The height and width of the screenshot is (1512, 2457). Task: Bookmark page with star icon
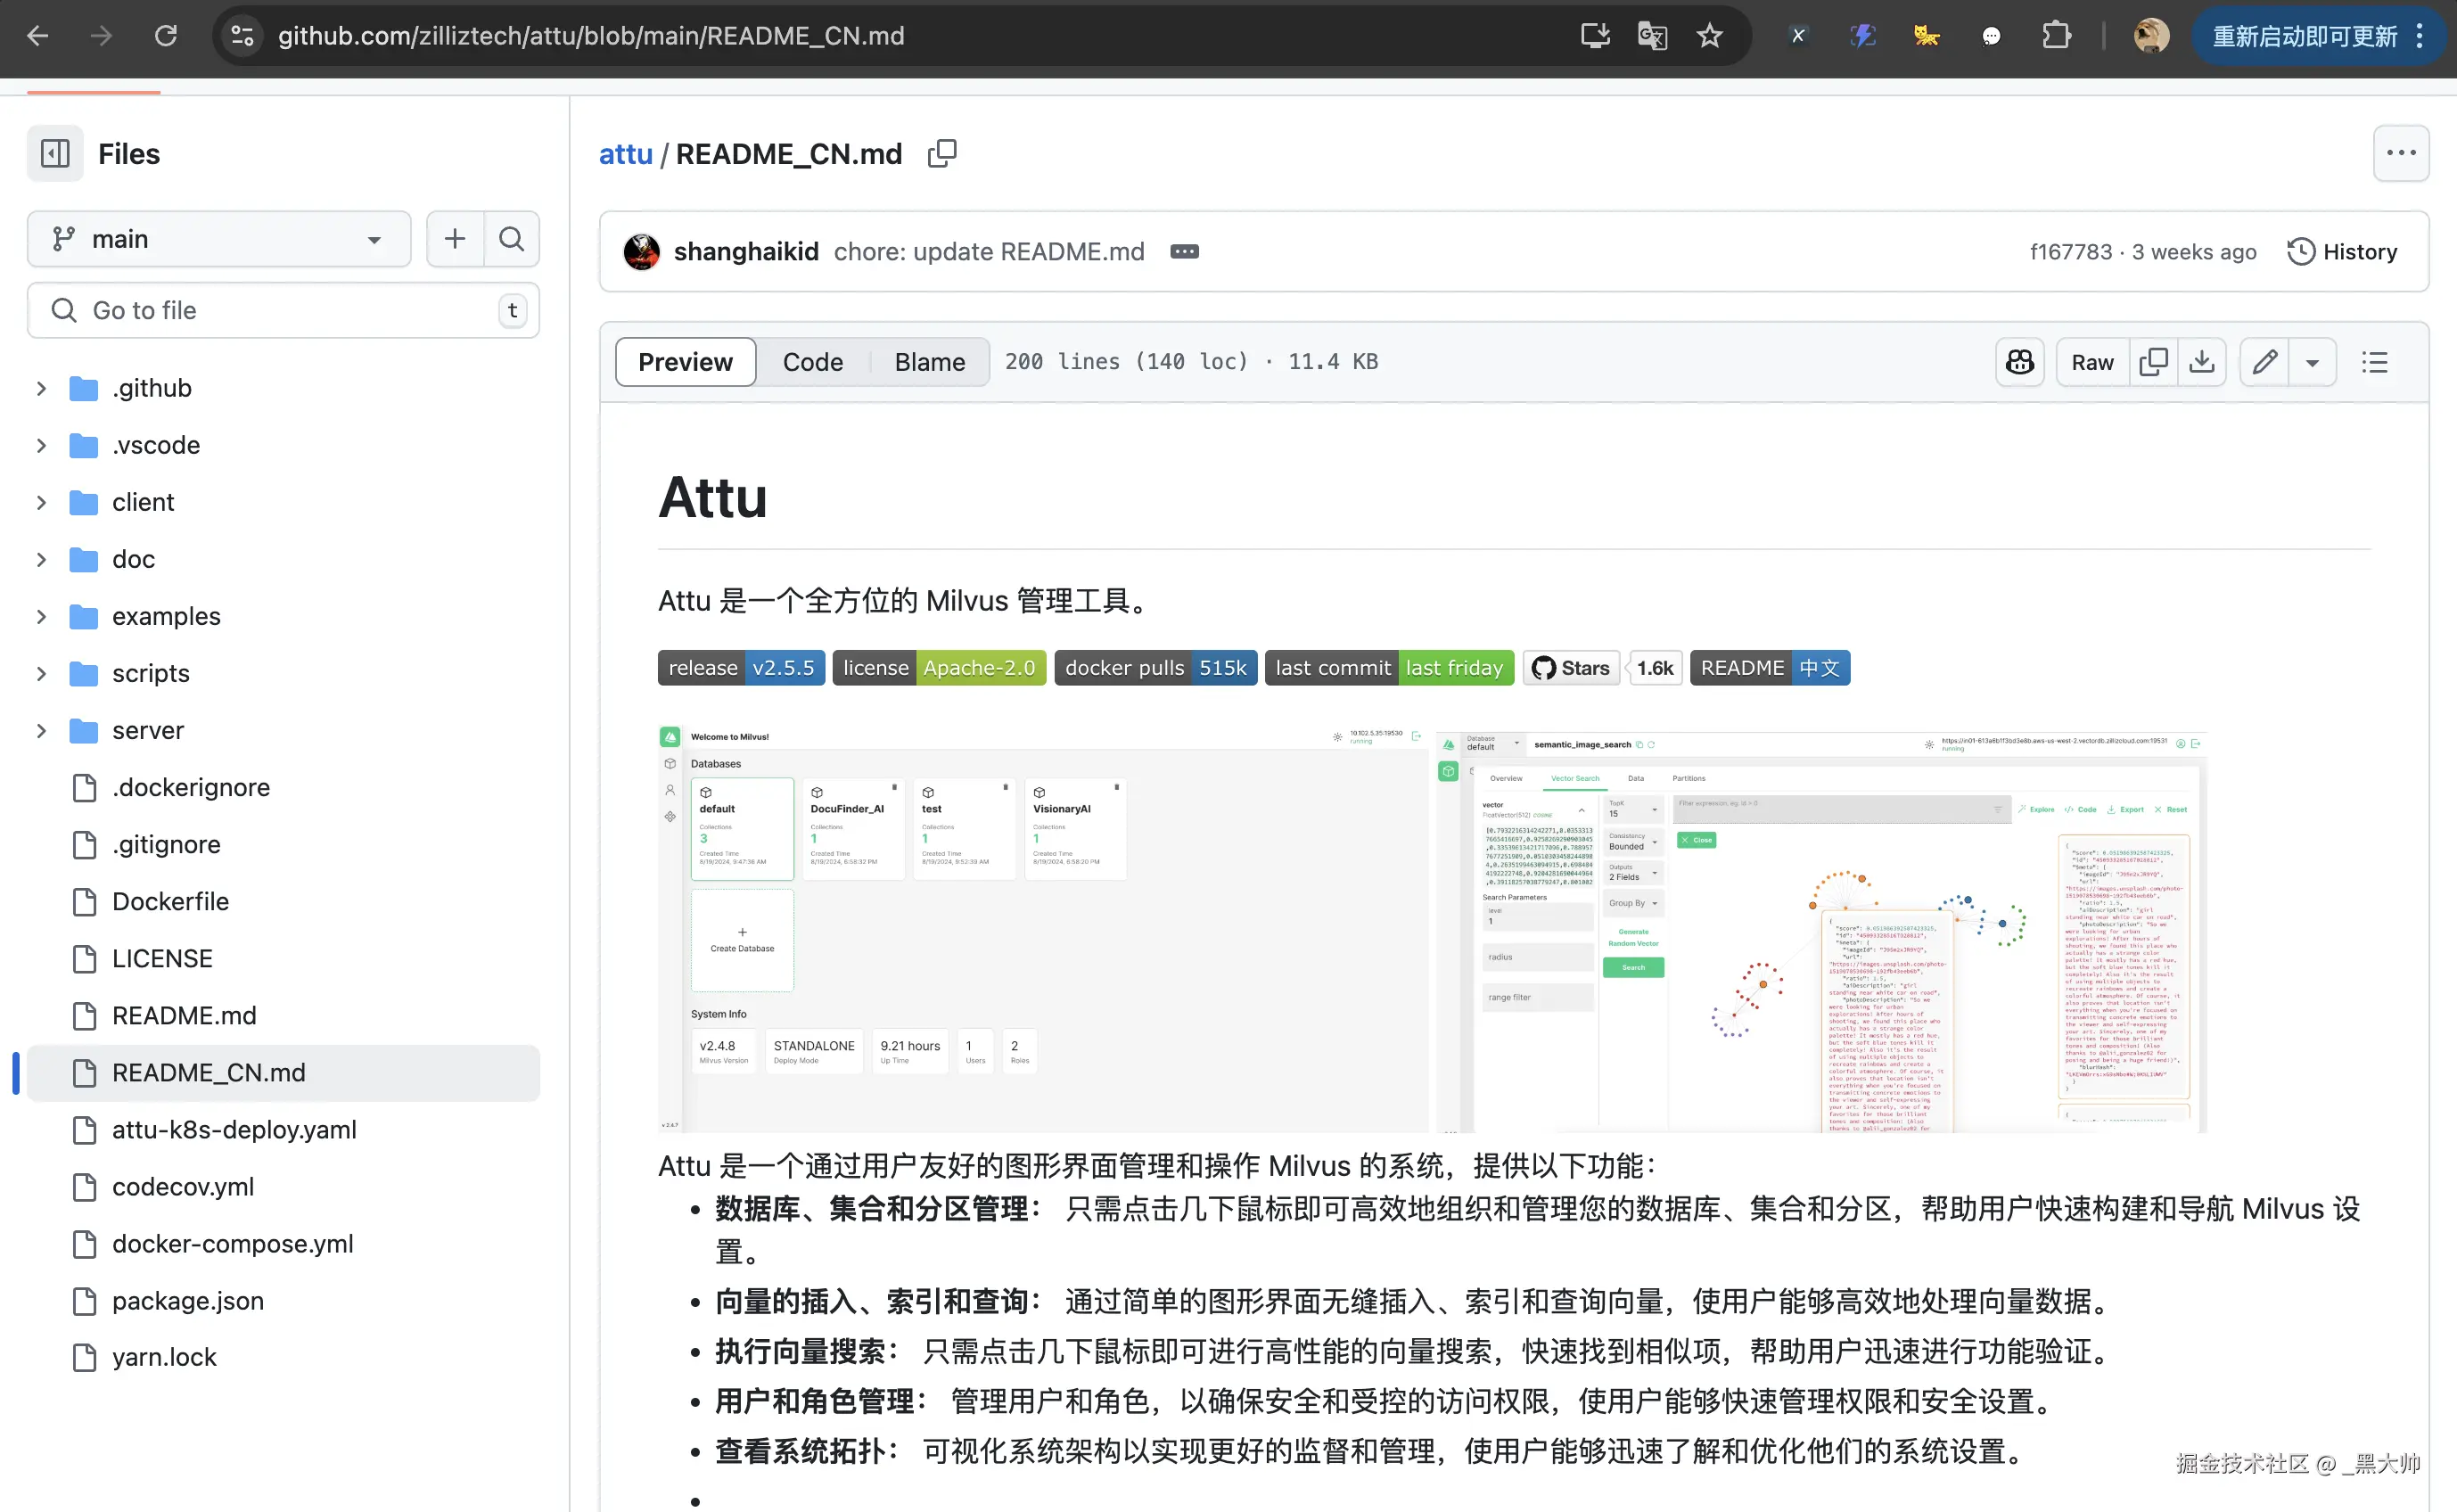click(x=1709, y=36)
